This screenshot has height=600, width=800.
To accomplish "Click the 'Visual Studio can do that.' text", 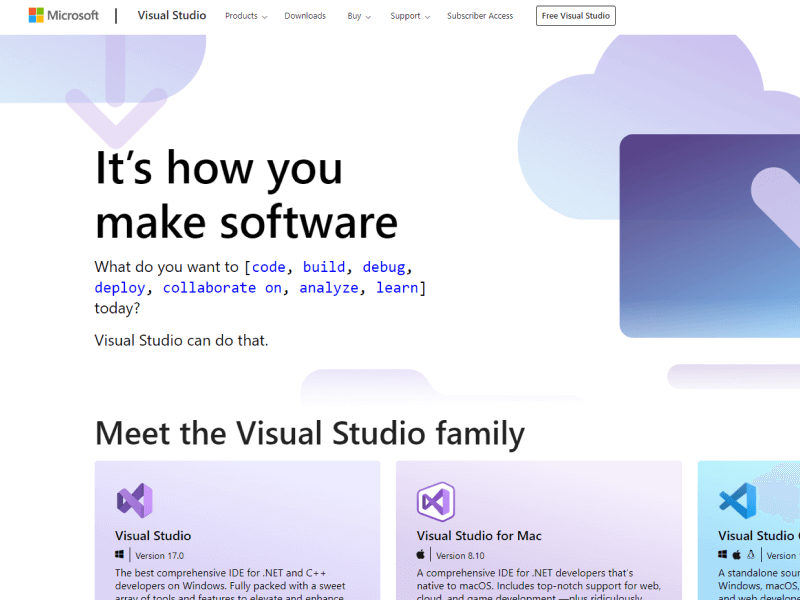I will (x=181, y=340).
